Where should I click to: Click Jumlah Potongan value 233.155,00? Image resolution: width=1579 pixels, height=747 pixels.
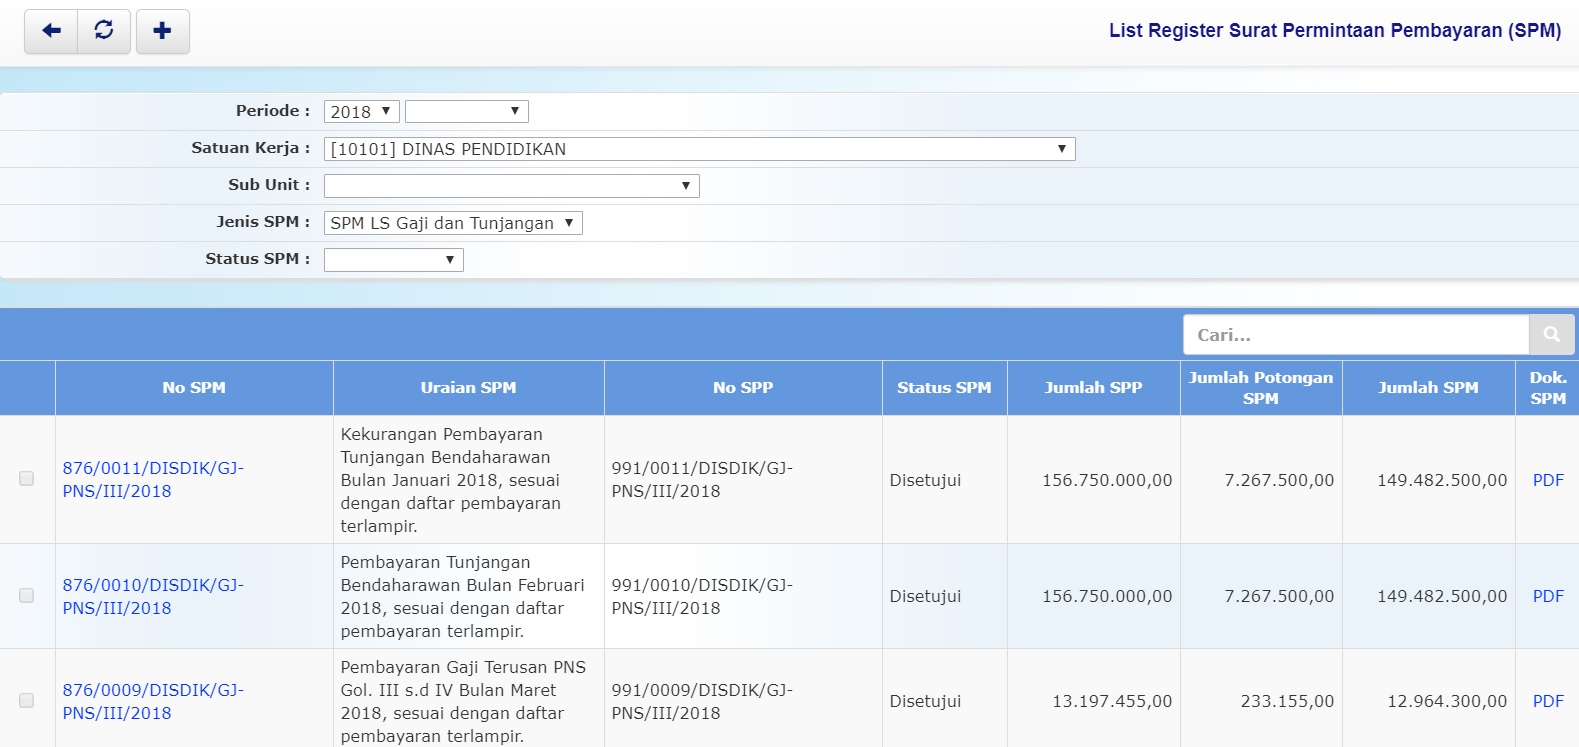[x=1287, y=702]
